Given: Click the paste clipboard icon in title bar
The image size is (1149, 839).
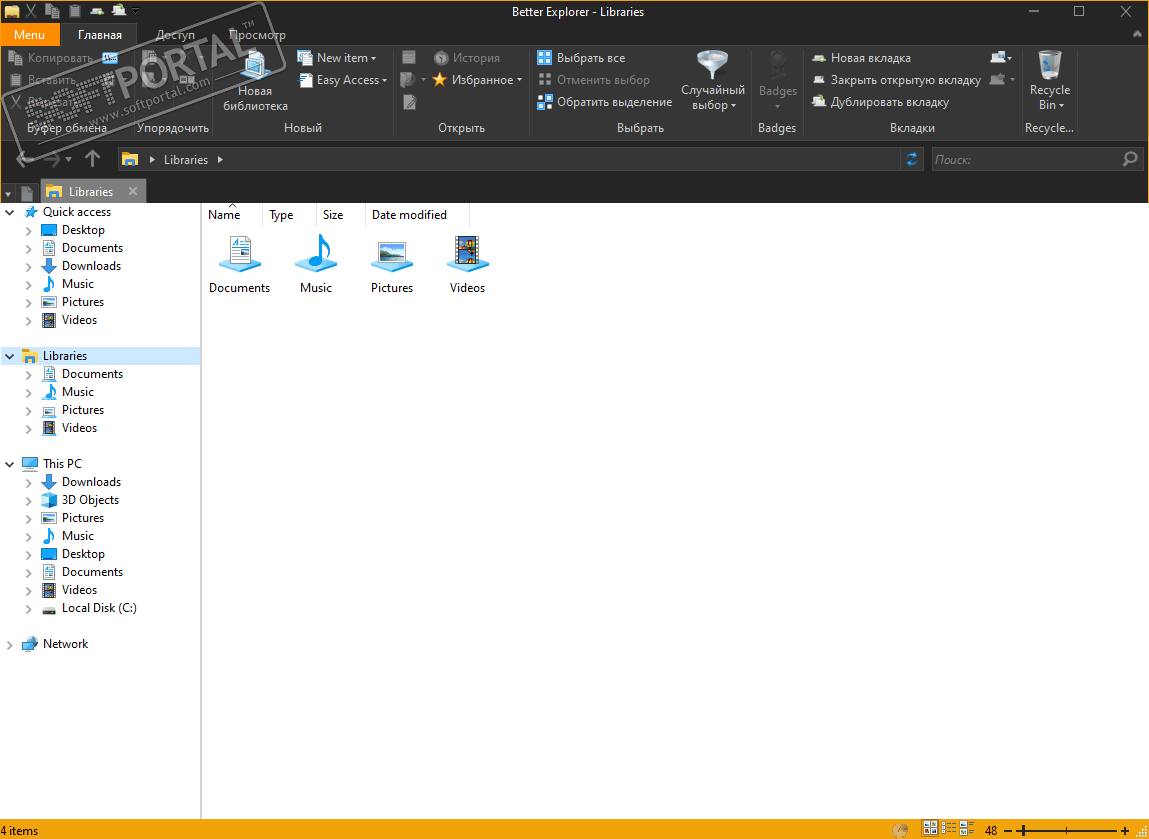Looking at the screenshot, I should [x=75, y=10].
